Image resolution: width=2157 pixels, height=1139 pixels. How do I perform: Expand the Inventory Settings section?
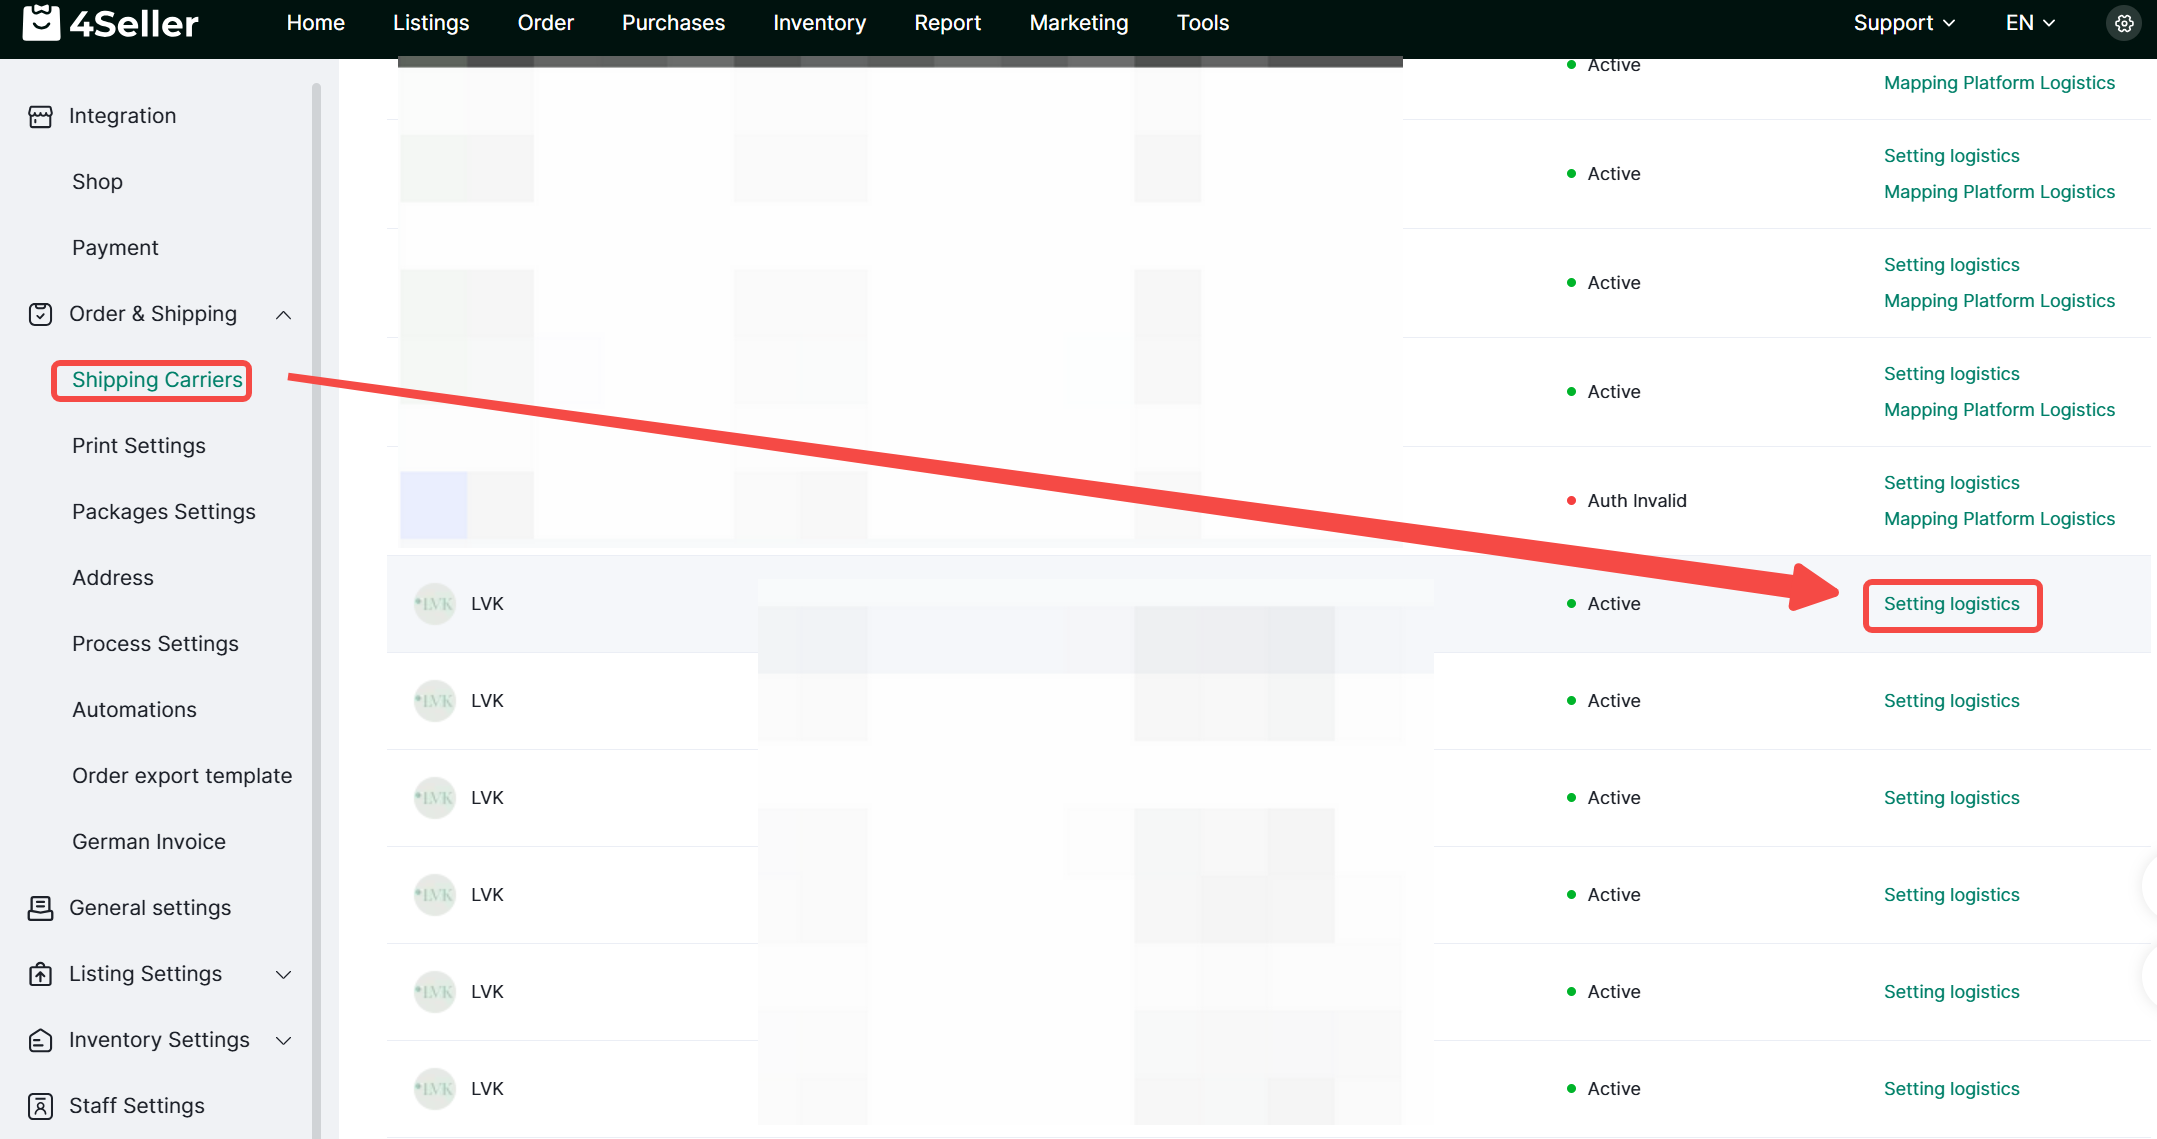[284, 1041]
